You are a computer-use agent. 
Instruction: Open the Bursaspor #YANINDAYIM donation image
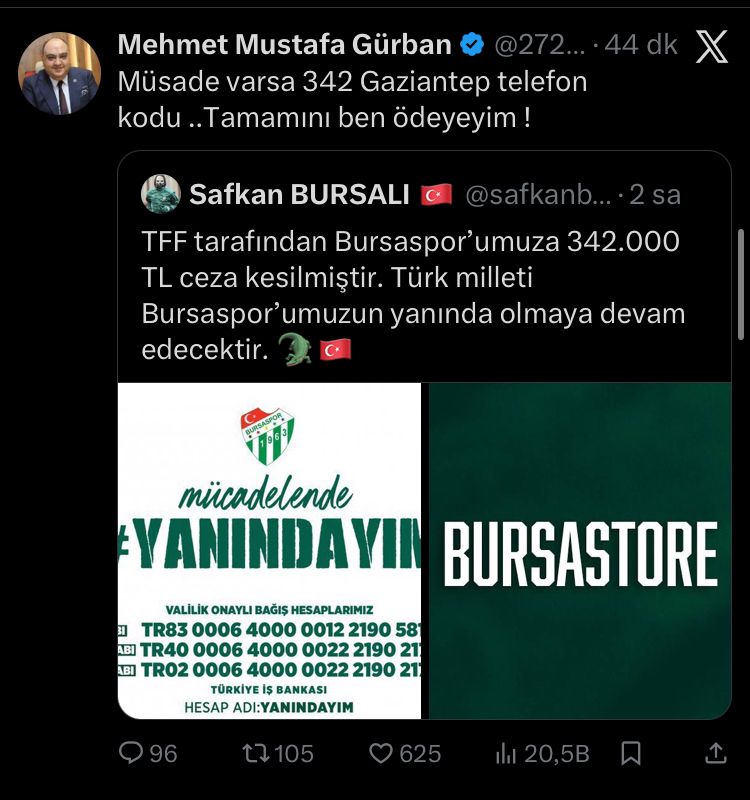[x=269, y=551]
